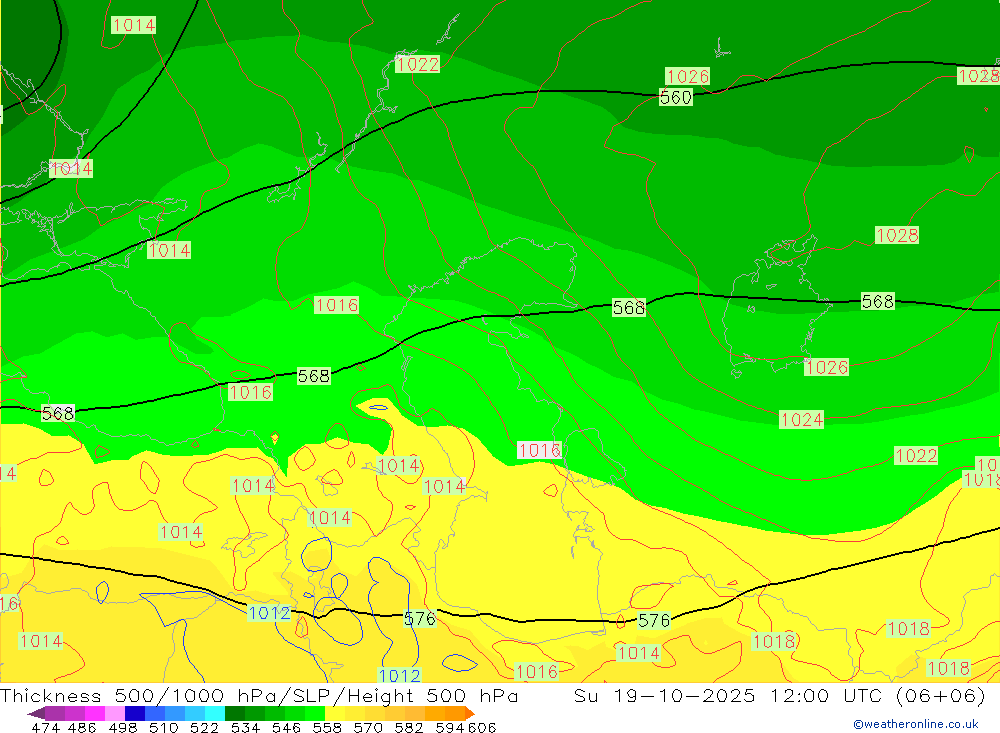Click the legend value 474
The width and height of the screenshot is (1000, 733).
point(45,727)
